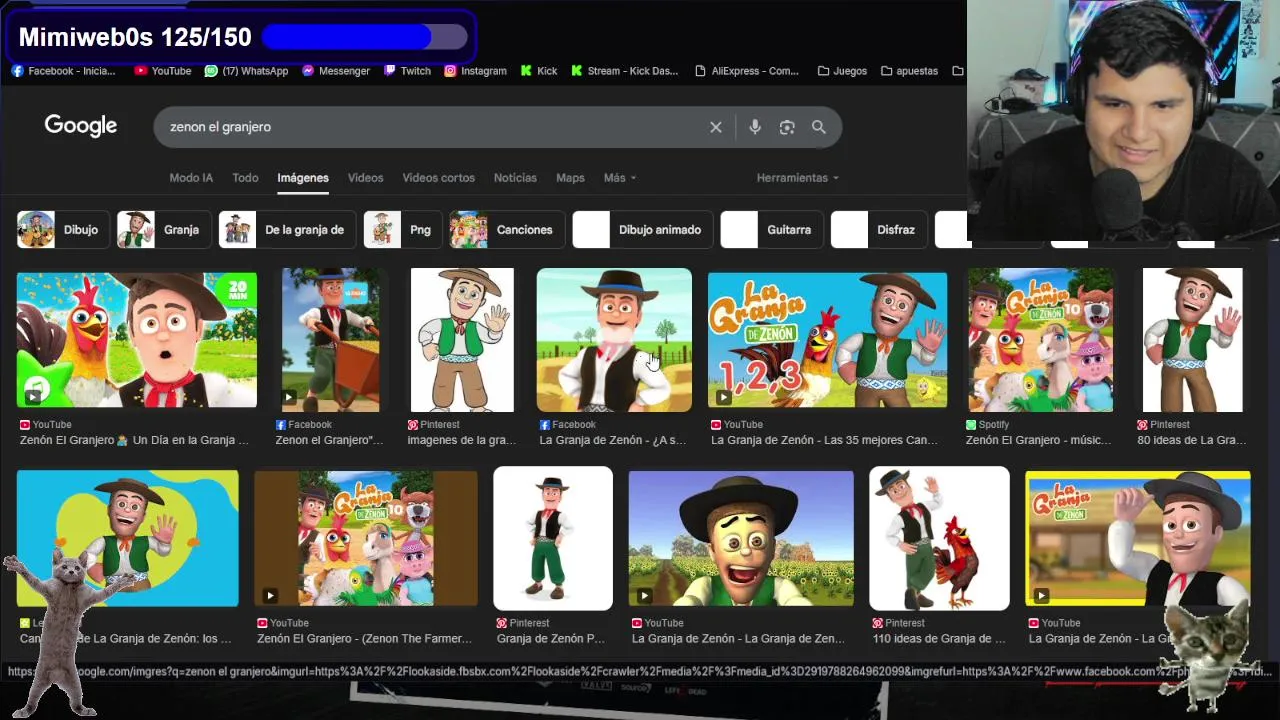Open the Twitch bookmark
This screenshot has width=1280, height=720.
[x=407, y=71]
